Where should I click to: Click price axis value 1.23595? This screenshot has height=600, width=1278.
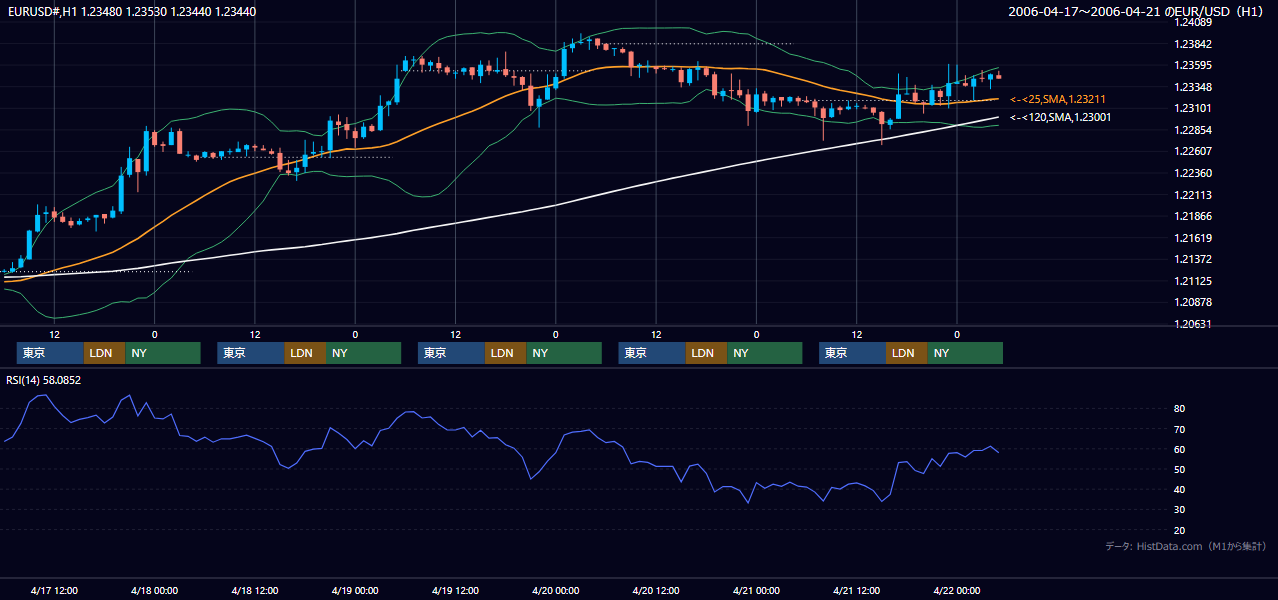click(1192, 65)
